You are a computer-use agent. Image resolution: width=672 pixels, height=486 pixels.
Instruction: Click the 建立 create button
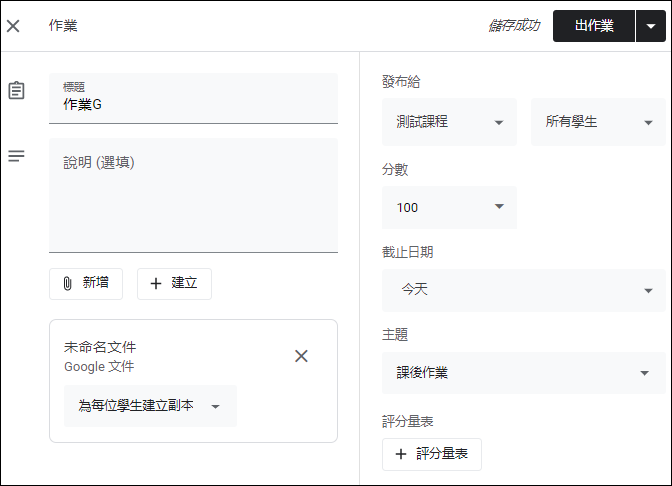tap(174, 284)
